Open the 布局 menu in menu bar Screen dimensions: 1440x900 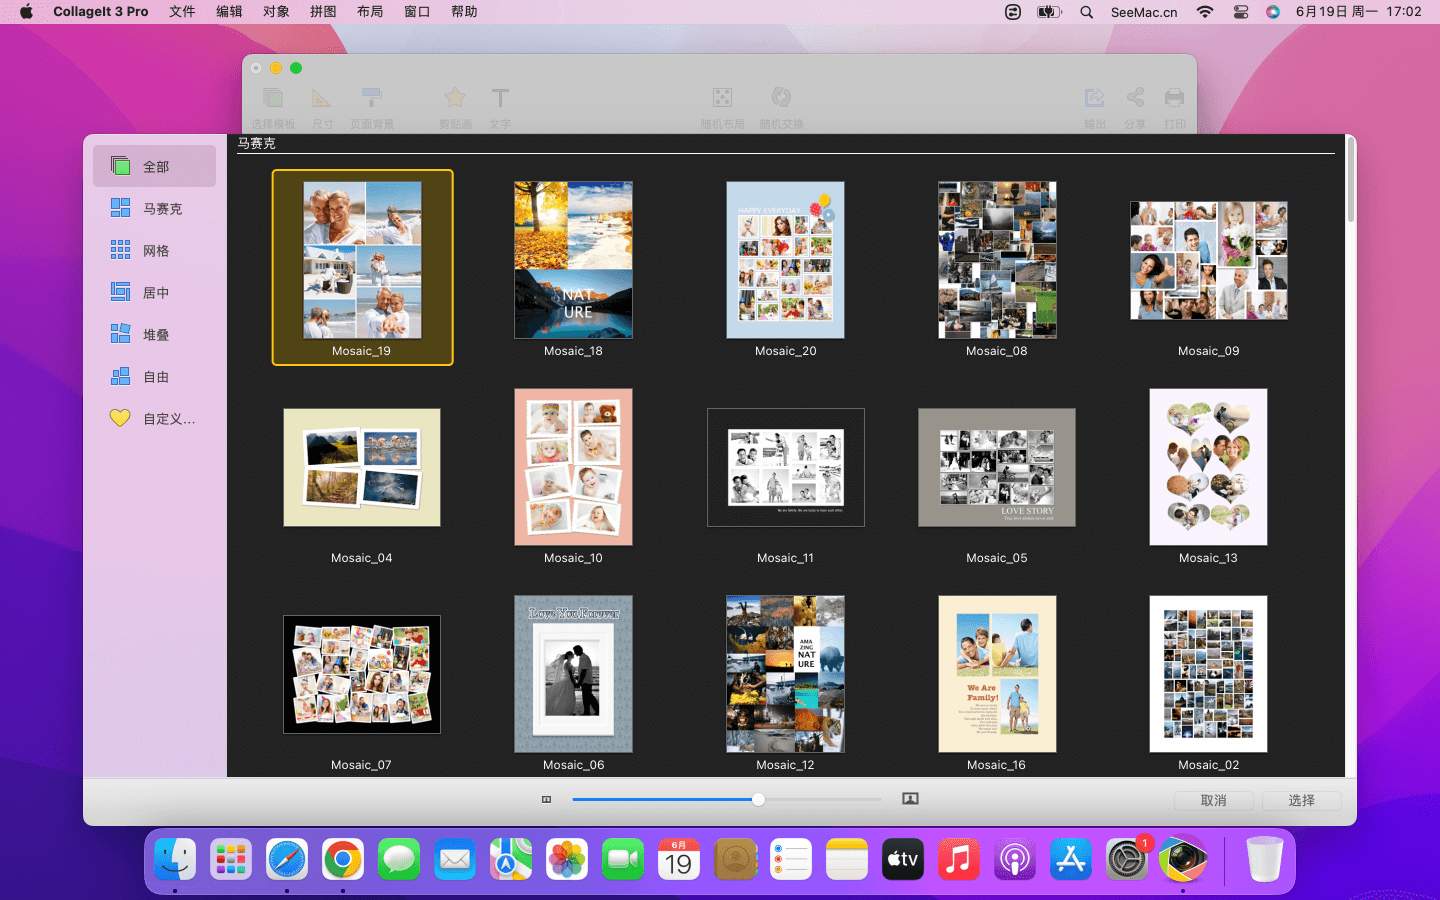370,12
